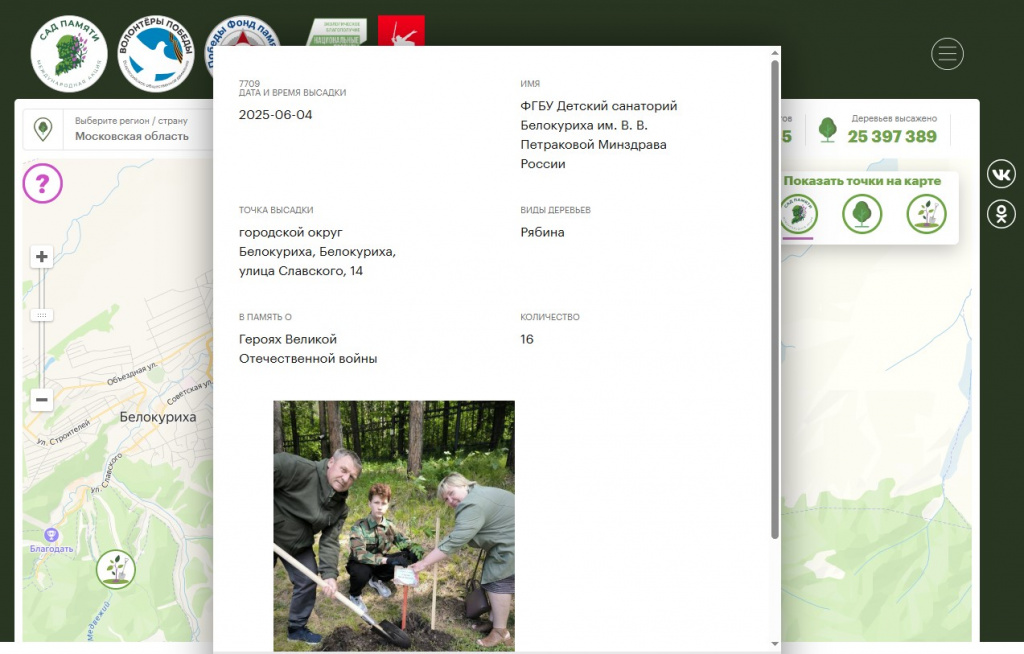
Task: Zoom out on the map
Action: pyautogui.click(x=42, y=399)
